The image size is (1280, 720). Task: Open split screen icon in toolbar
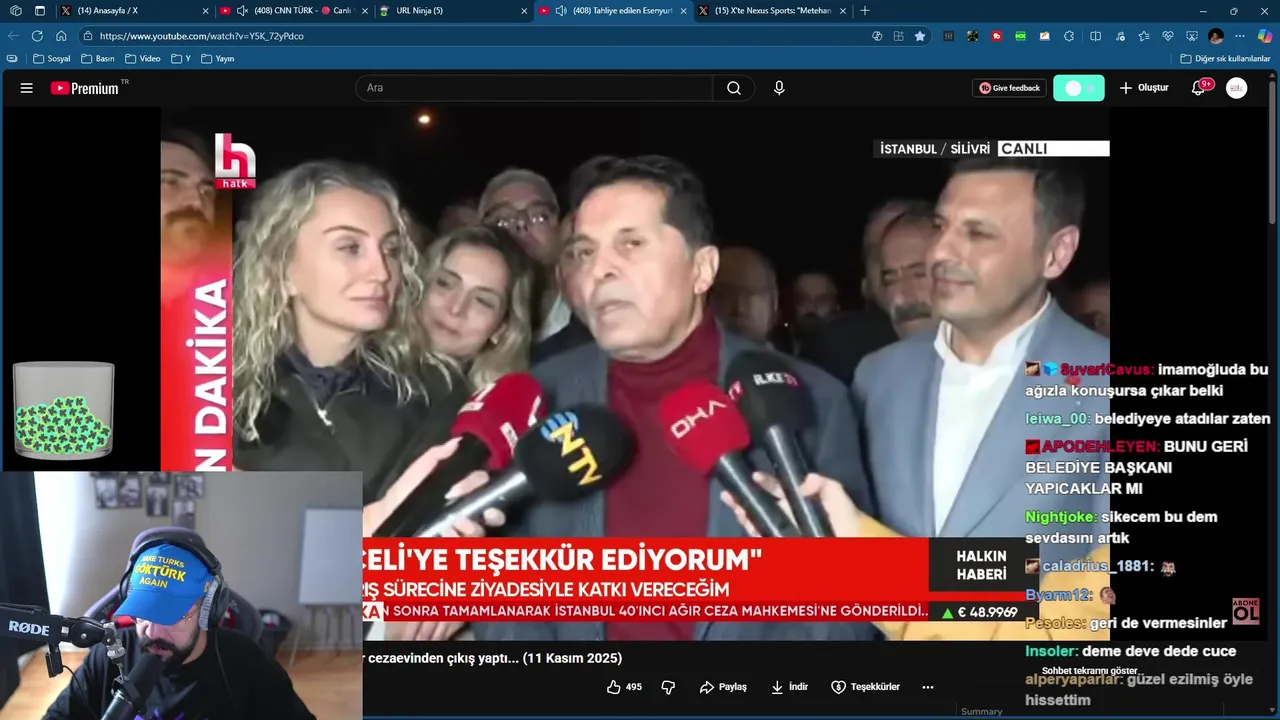pyautogui.click(x=1095, y=36)
